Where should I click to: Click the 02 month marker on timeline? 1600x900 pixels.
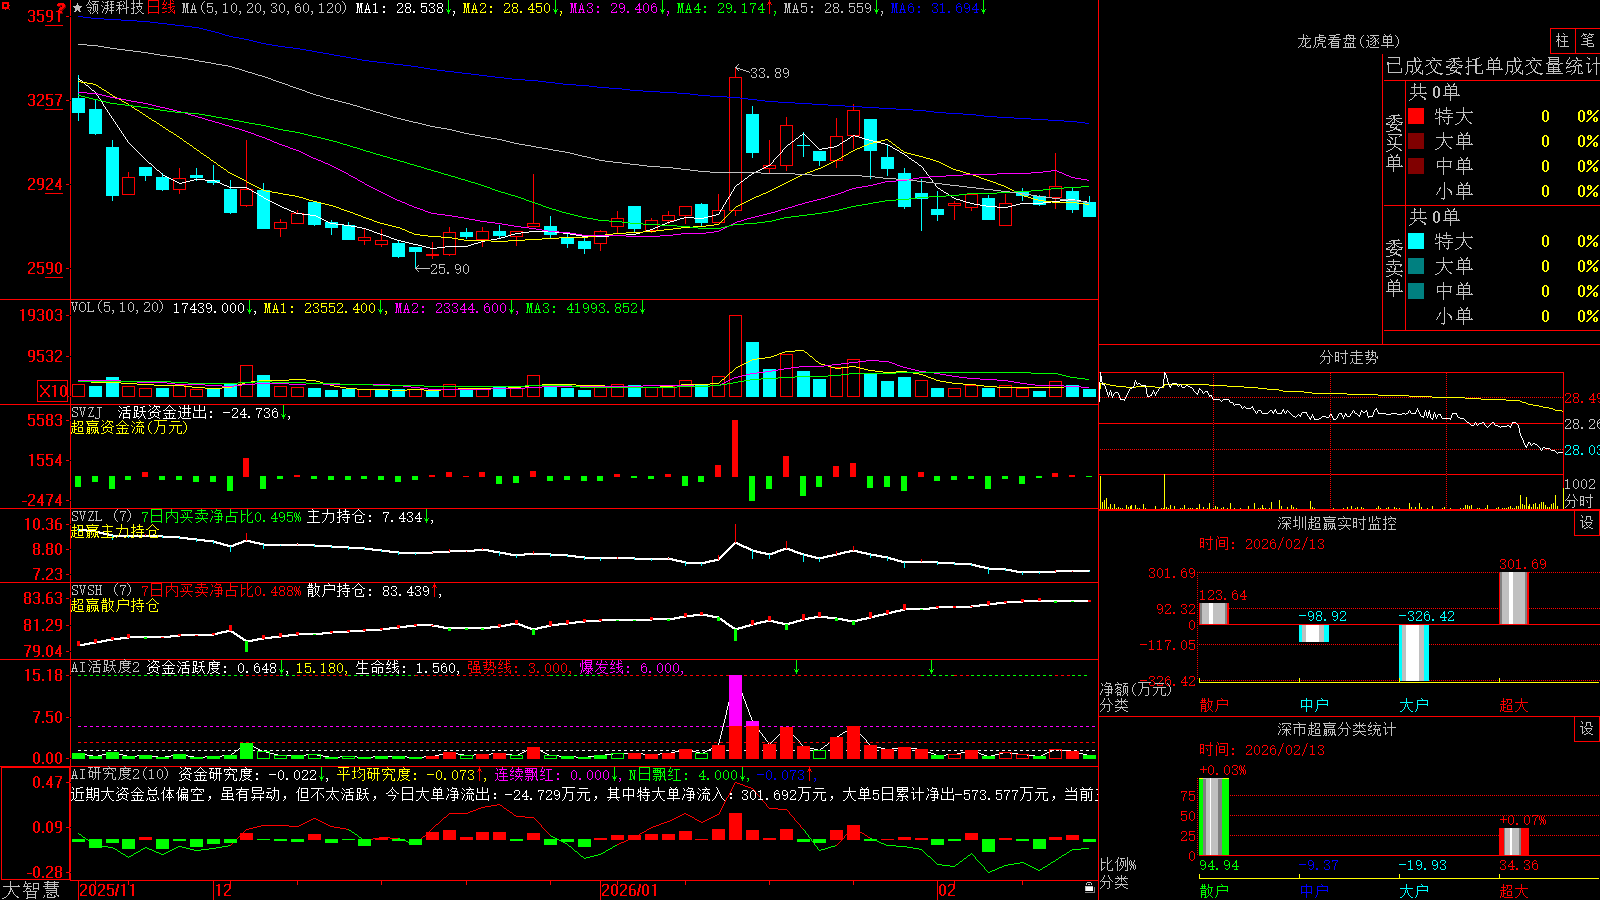point(946,890)
